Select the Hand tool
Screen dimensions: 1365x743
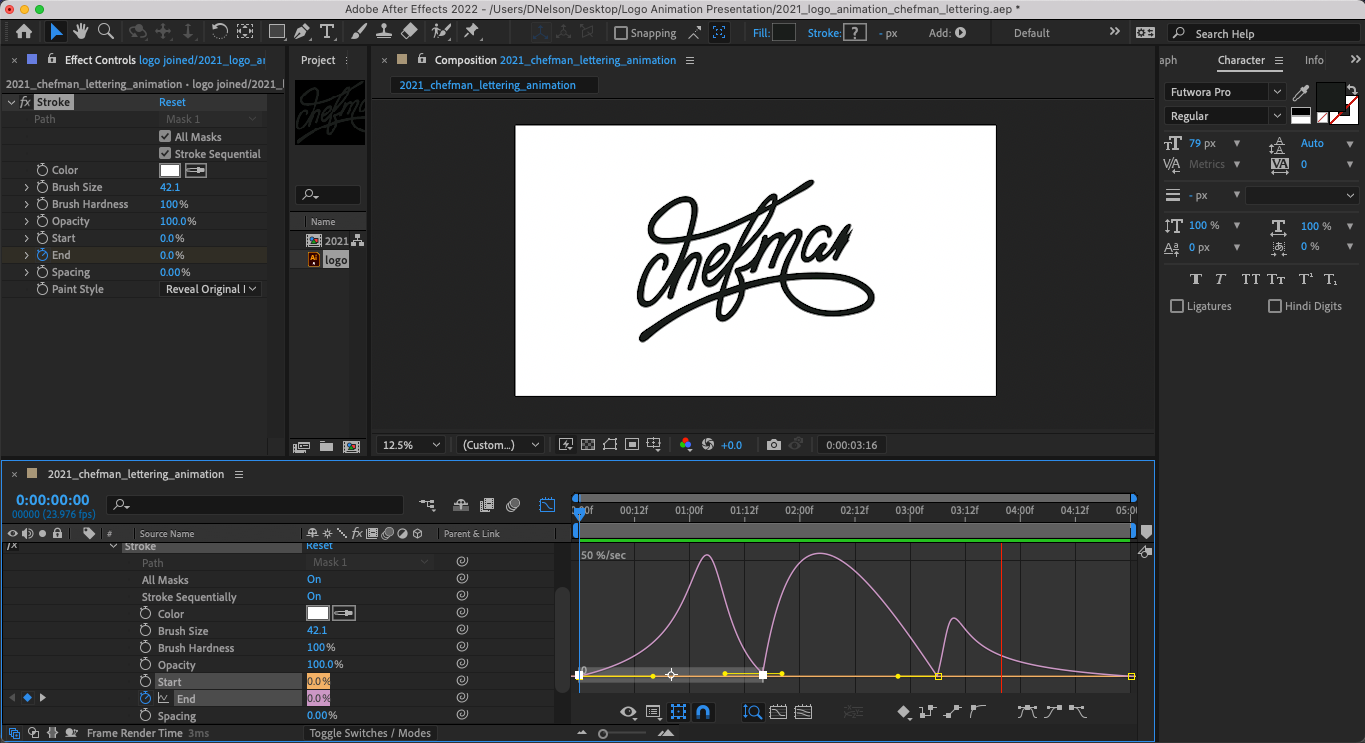(x=81, y=32)
